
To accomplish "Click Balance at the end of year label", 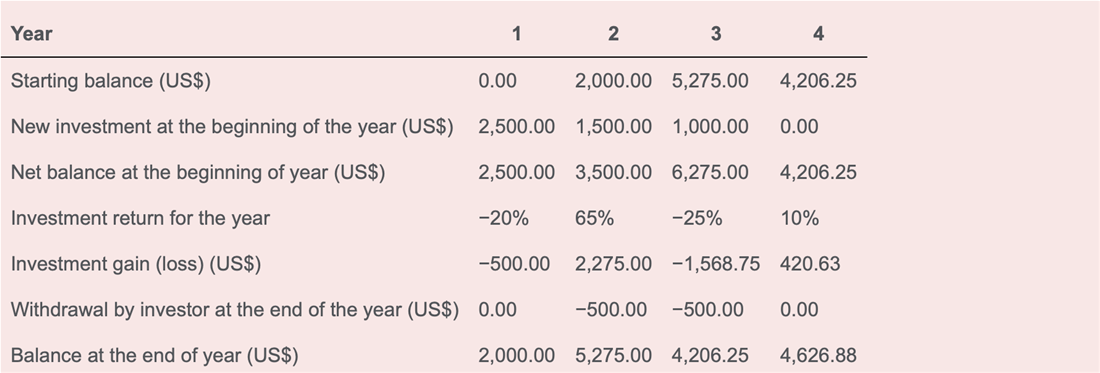I will 154,355.
